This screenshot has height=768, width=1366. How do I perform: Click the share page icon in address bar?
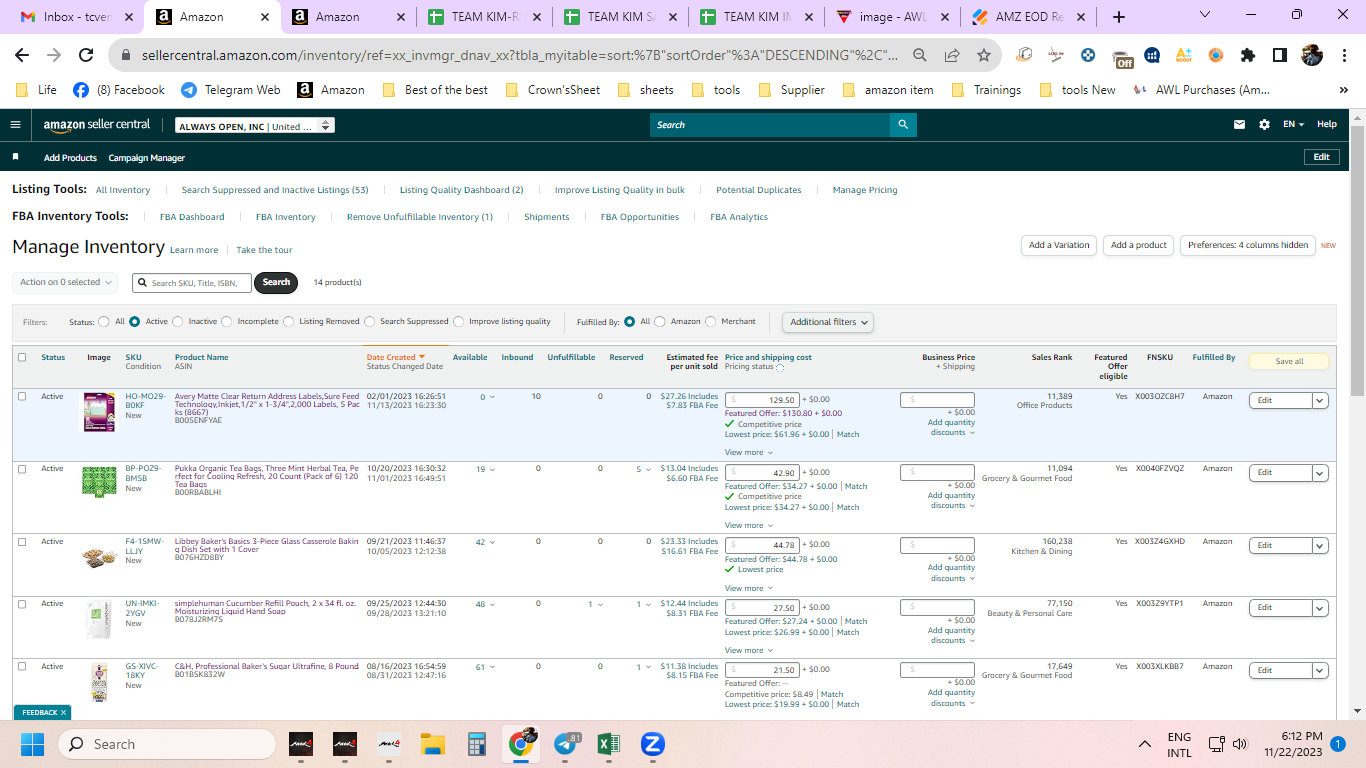click(x=952, y=55)
